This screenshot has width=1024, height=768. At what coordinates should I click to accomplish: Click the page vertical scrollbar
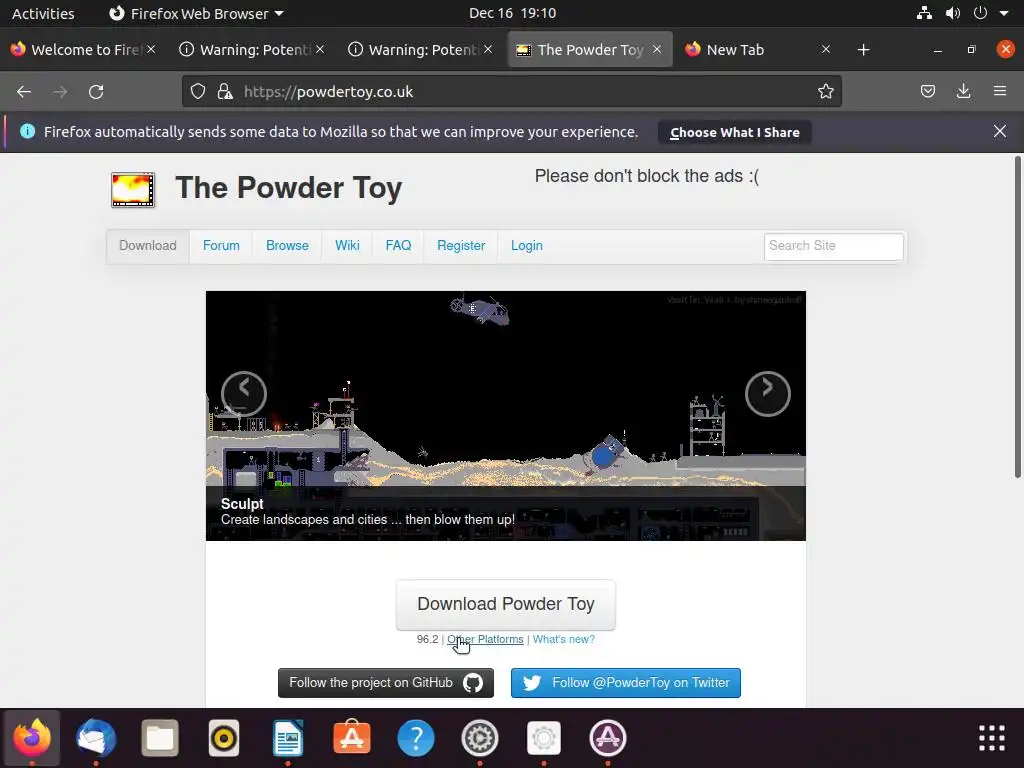pyautogui.click(x=1017, y=317)
